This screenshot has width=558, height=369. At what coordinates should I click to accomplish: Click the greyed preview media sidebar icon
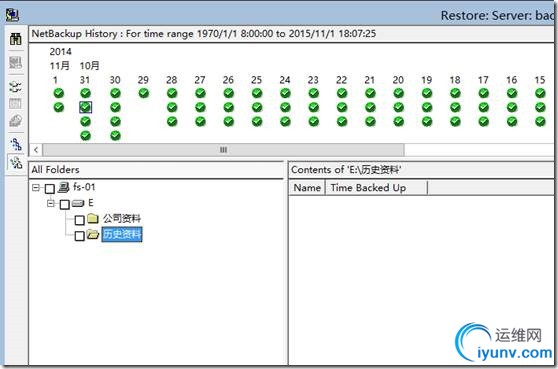point(15,63)
